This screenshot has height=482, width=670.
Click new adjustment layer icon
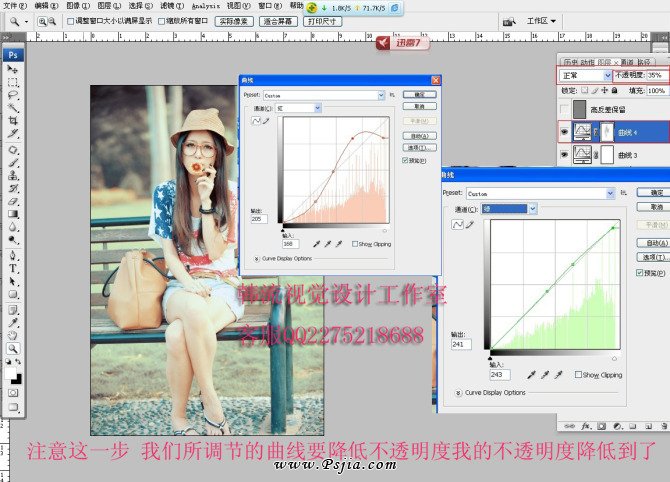pyautogui.click(x=617, y=426)
